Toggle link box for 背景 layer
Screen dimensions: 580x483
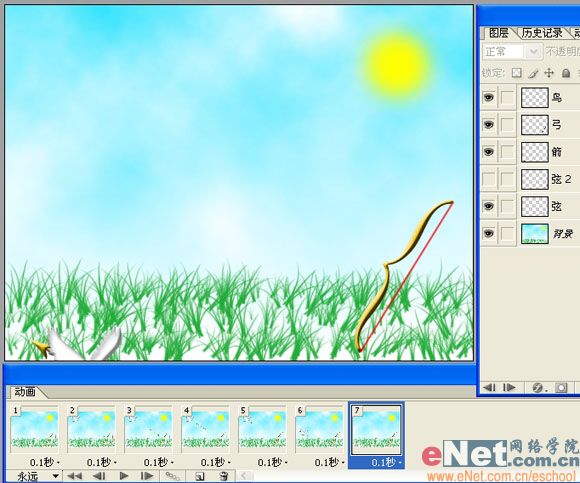(x=507, y=233)
